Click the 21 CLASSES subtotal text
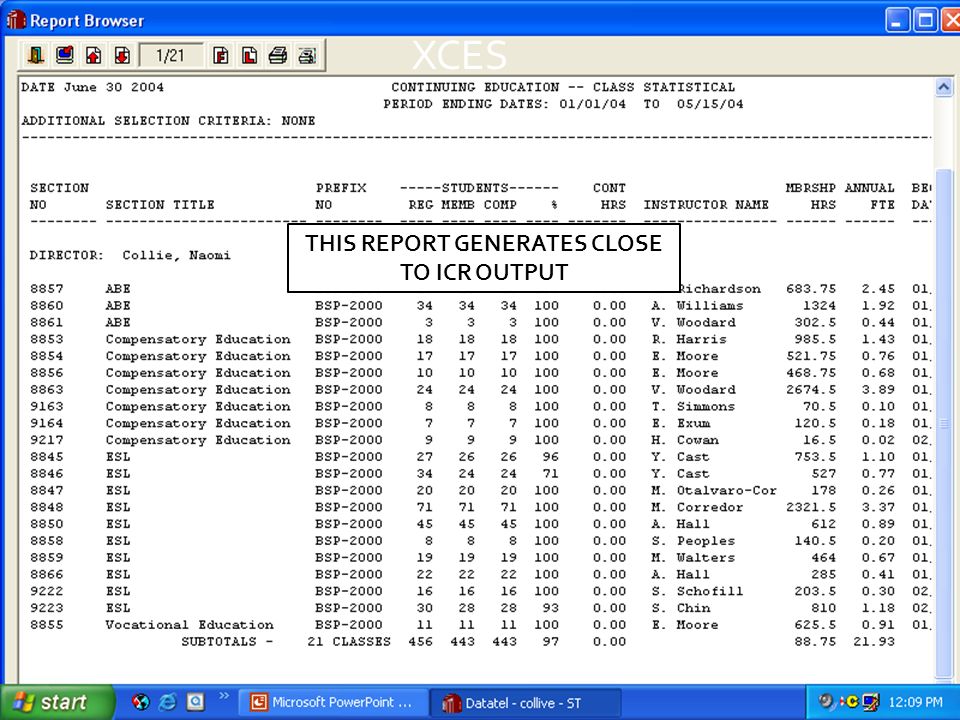The width and height of the screenshot is (960, 720). tap(349, 642)
